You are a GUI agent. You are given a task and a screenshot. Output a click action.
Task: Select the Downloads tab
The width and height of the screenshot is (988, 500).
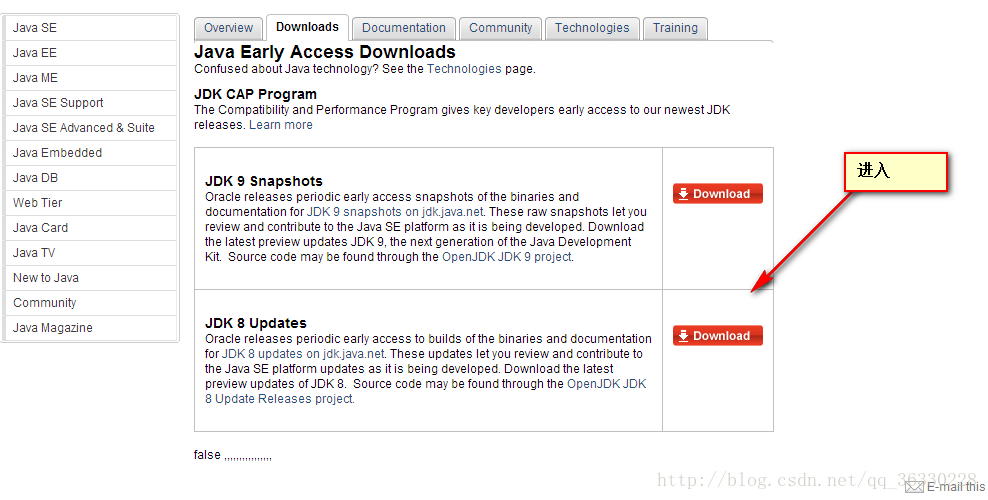[x=307, y=27]
